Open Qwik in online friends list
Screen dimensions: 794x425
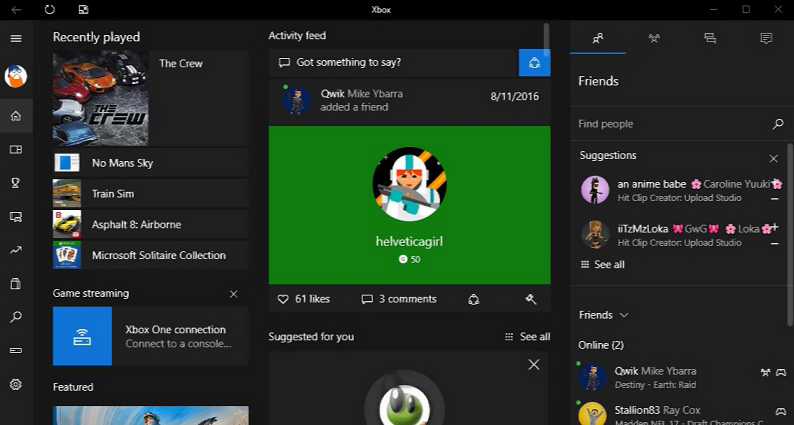pos(681,377)
